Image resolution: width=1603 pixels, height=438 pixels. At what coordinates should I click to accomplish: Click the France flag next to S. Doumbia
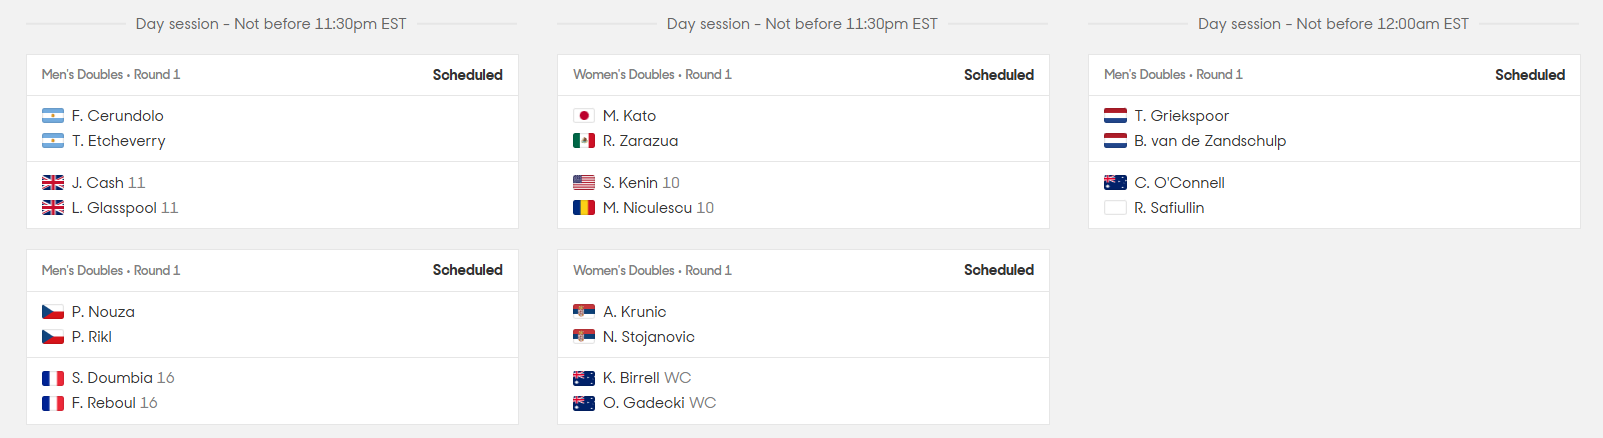point(53,378)
